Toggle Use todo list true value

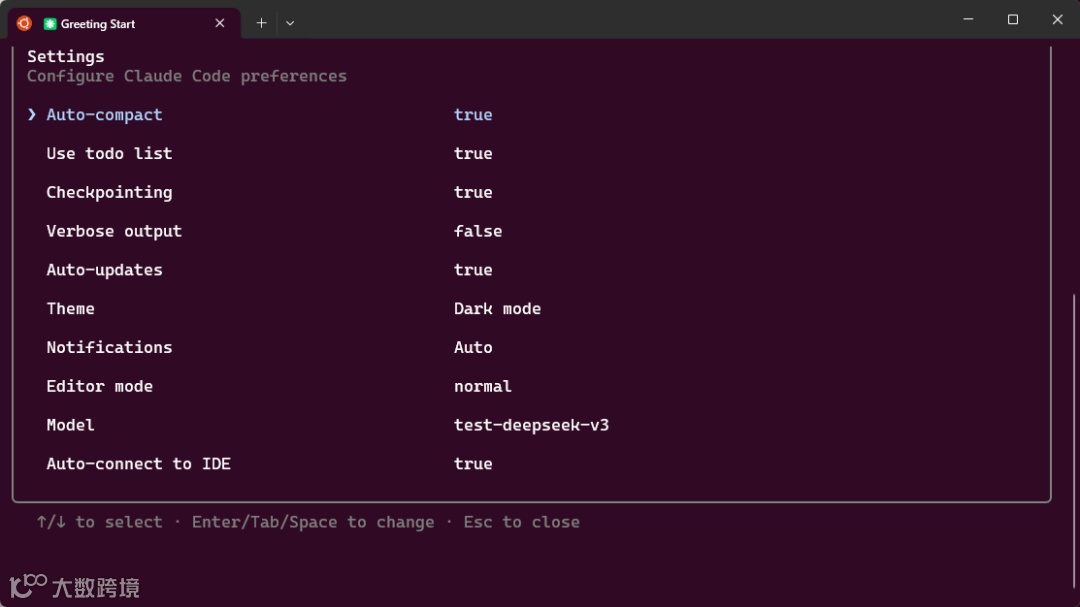(x=472, y=154)
